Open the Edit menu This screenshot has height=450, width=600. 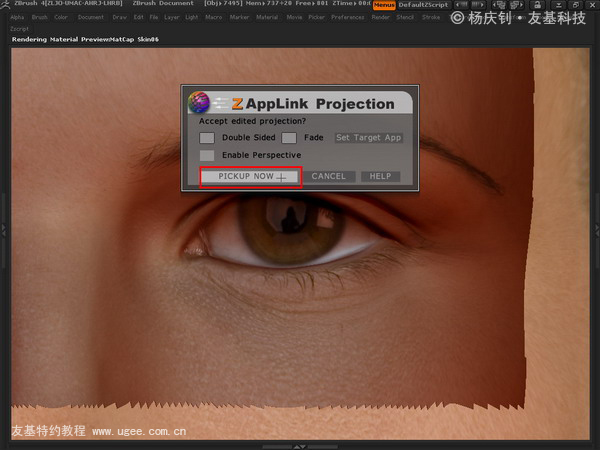[x=139, y=17]
